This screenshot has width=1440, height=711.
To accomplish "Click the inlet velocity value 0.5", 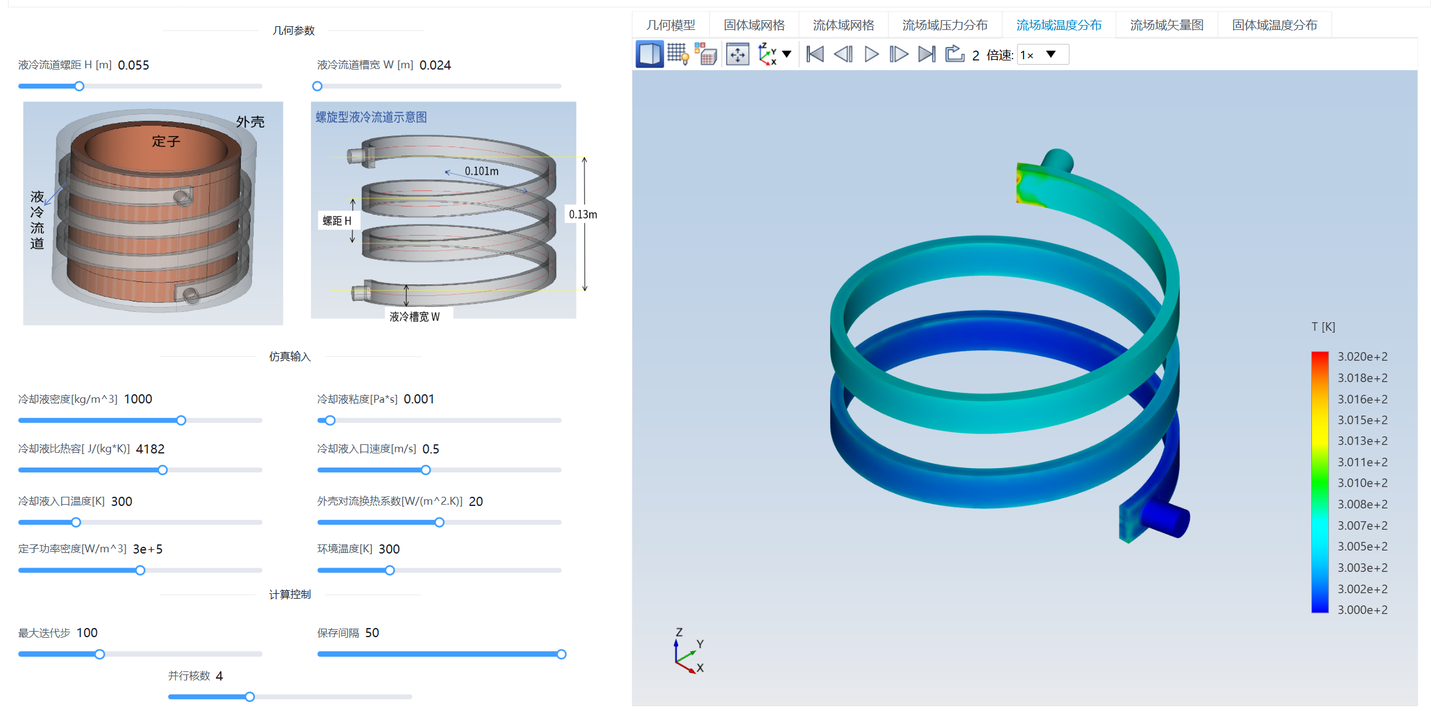I will (431, 449).
